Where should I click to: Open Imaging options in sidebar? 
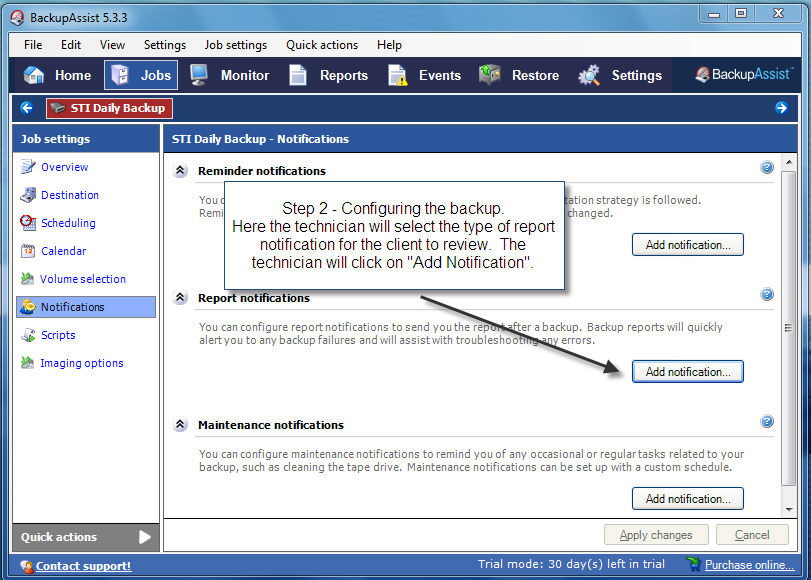82,363
